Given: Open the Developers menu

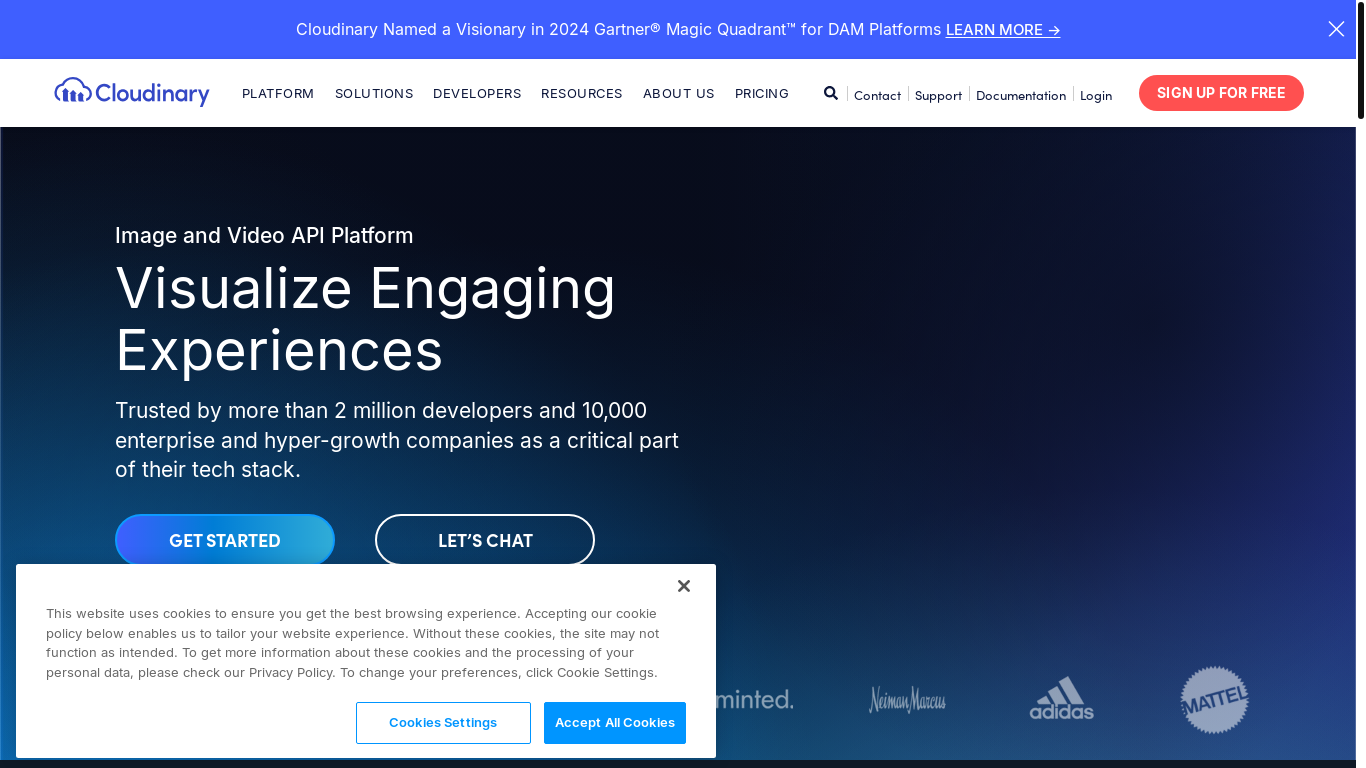Looking at the screenshot, I should [477, 93].
